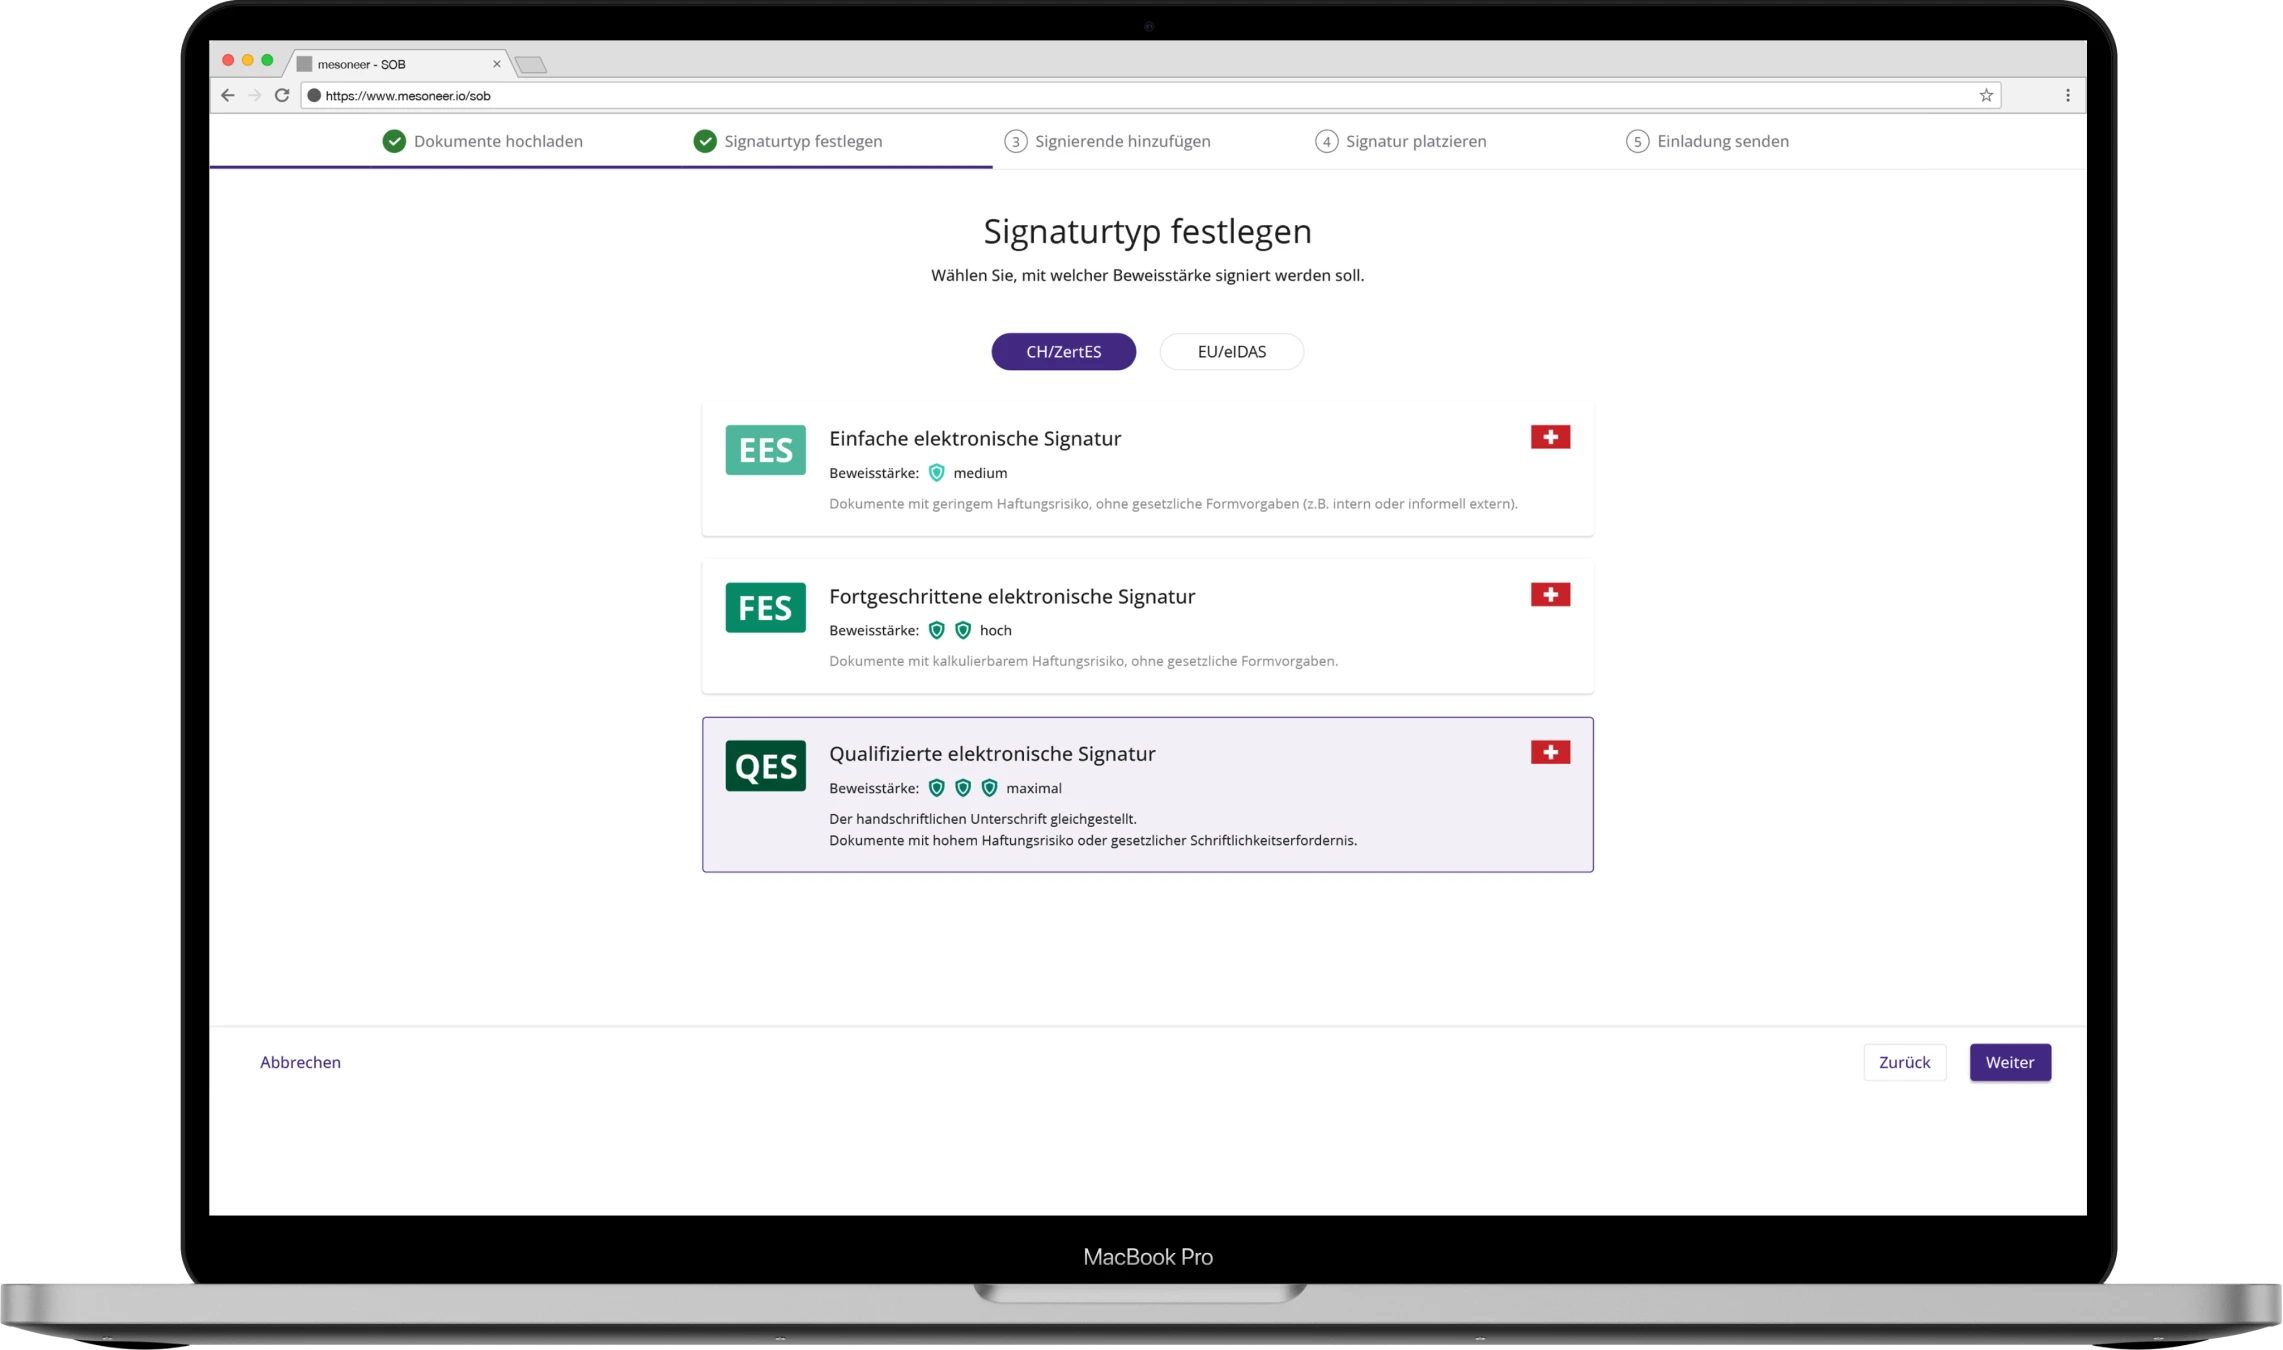2283x1350 pixels.
Task: Switch to EU/eIDAS framework toggle
Action: click(x=1231, y=352)
